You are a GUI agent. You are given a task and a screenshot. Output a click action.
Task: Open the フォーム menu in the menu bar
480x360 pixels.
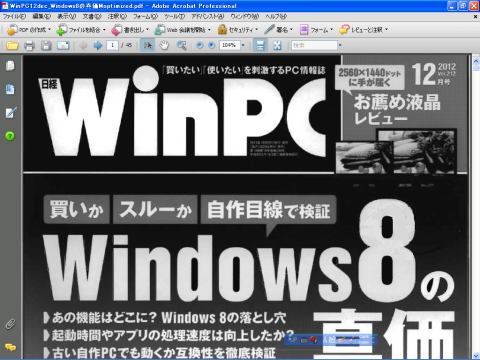pos(145,16)
